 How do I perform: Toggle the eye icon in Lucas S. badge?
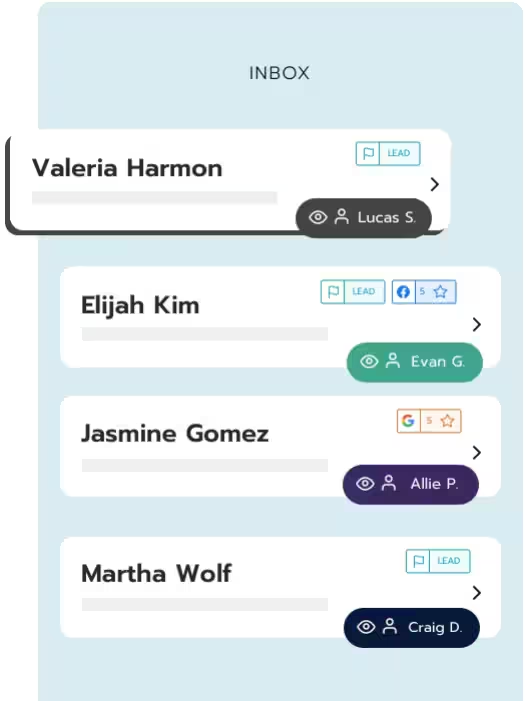click(318, 217)
